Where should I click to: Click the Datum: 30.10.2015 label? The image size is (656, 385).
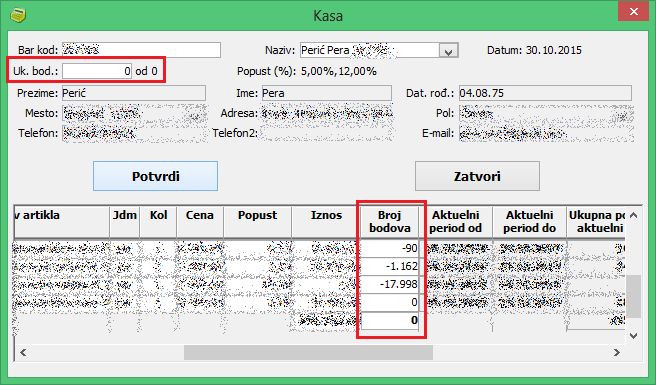[534, 50]
